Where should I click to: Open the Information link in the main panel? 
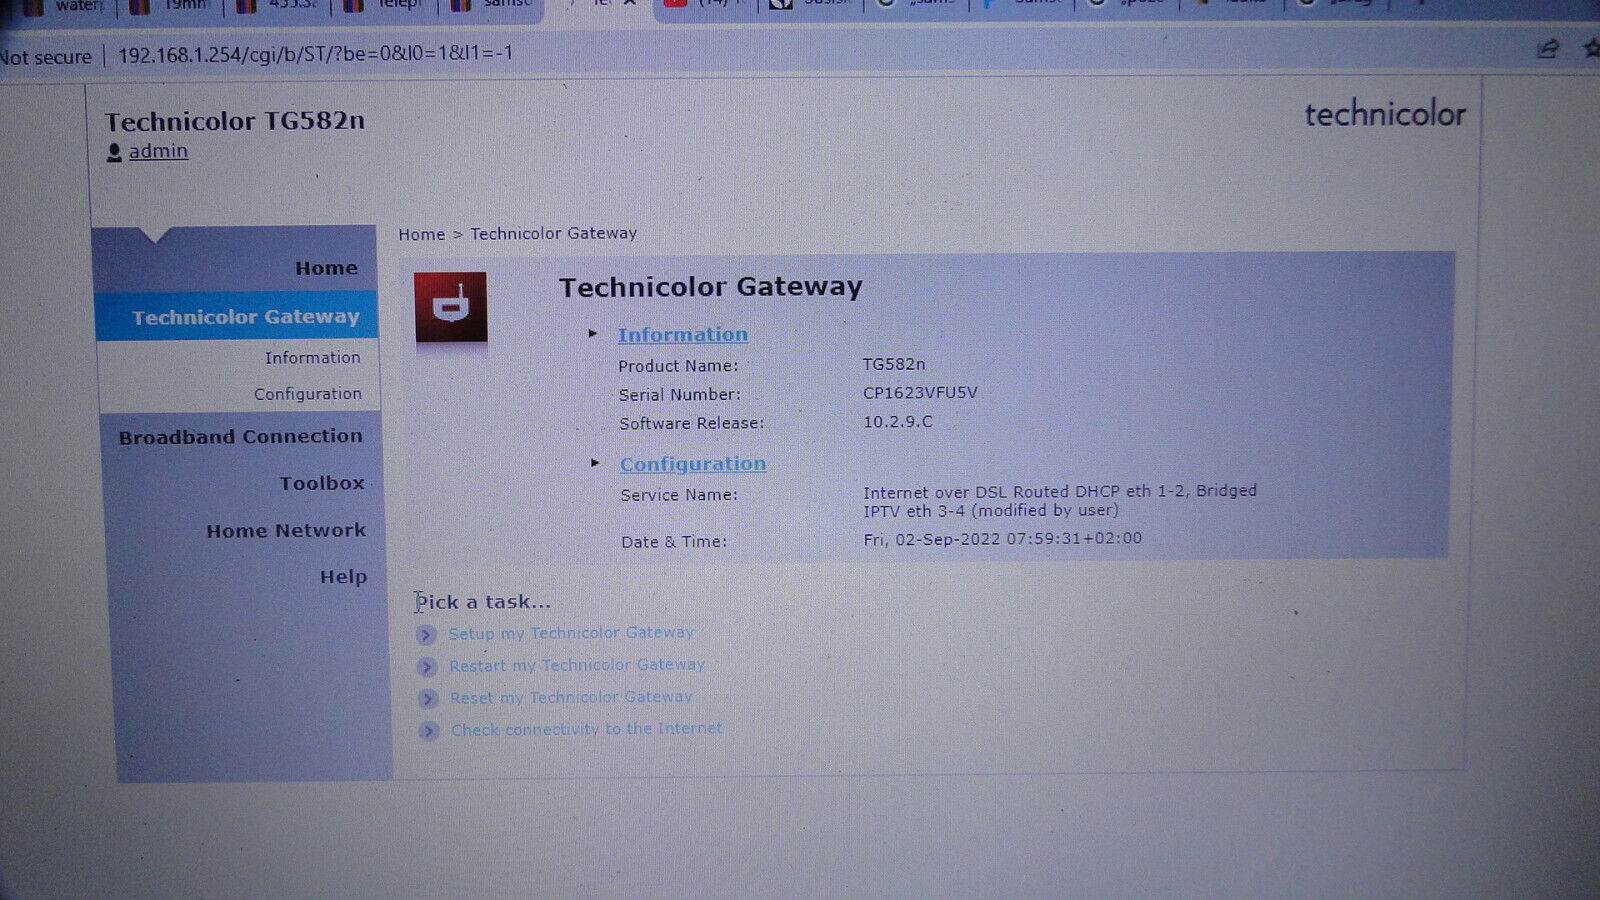tap(683, 334)
